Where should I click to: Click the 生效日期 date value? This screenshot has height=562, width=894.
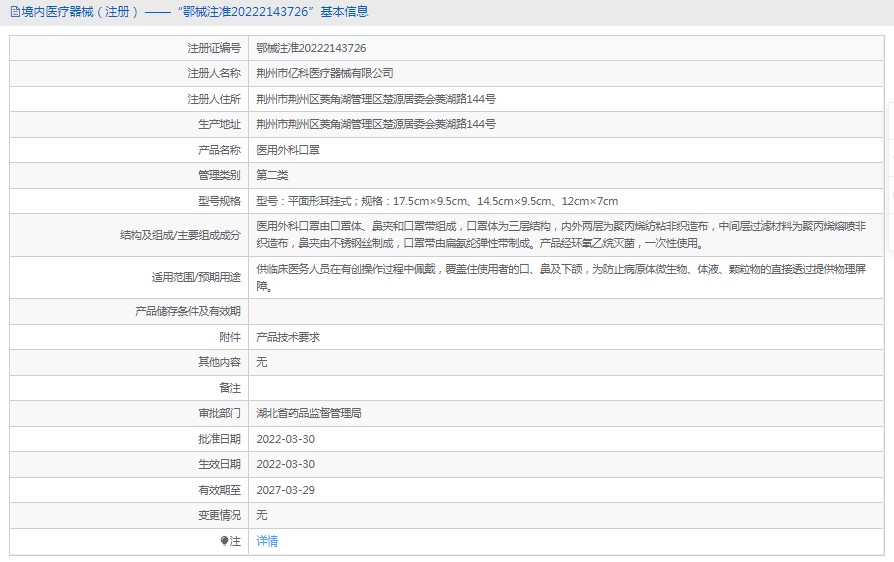pyautogui.click(x=285, y=464)
